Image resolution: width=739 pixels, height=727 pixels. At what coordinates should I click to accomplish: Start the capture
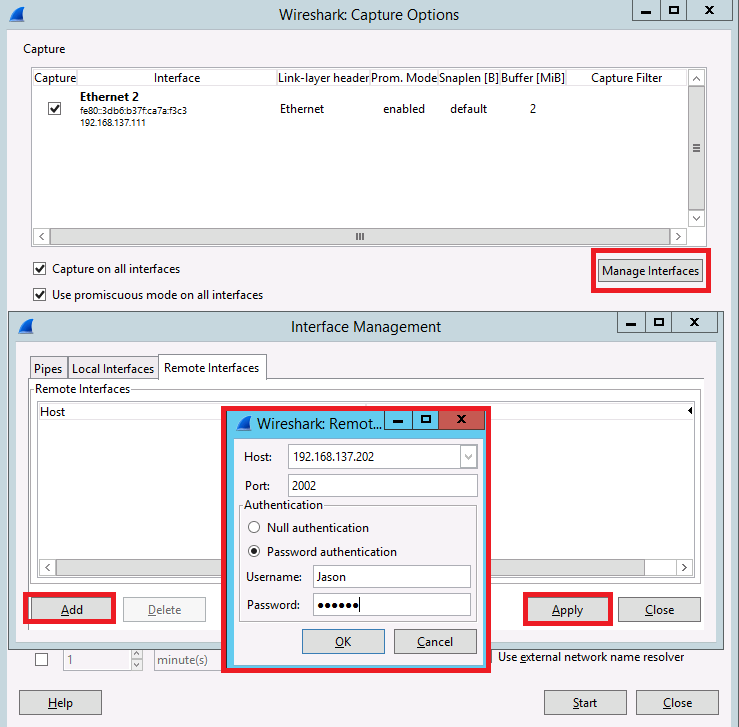point(585,702)
